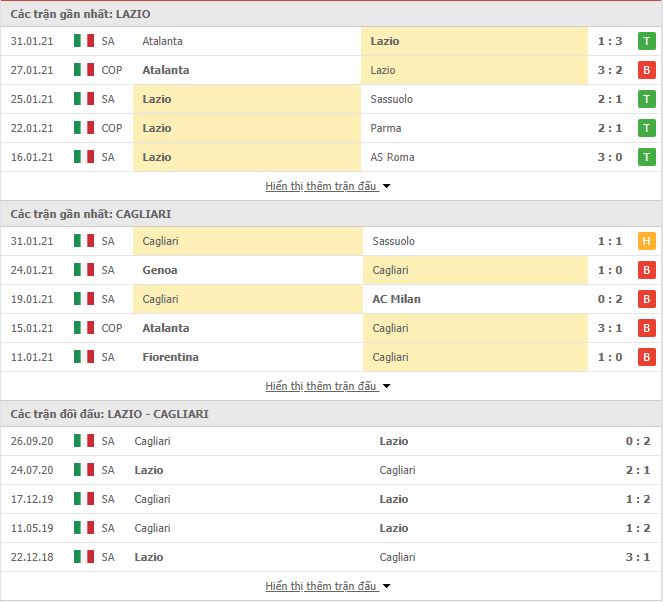Click the green T badge for Atalanta–Lazio 1:3
This screenshot has height=602, width=663.
(x=646, y=41)
